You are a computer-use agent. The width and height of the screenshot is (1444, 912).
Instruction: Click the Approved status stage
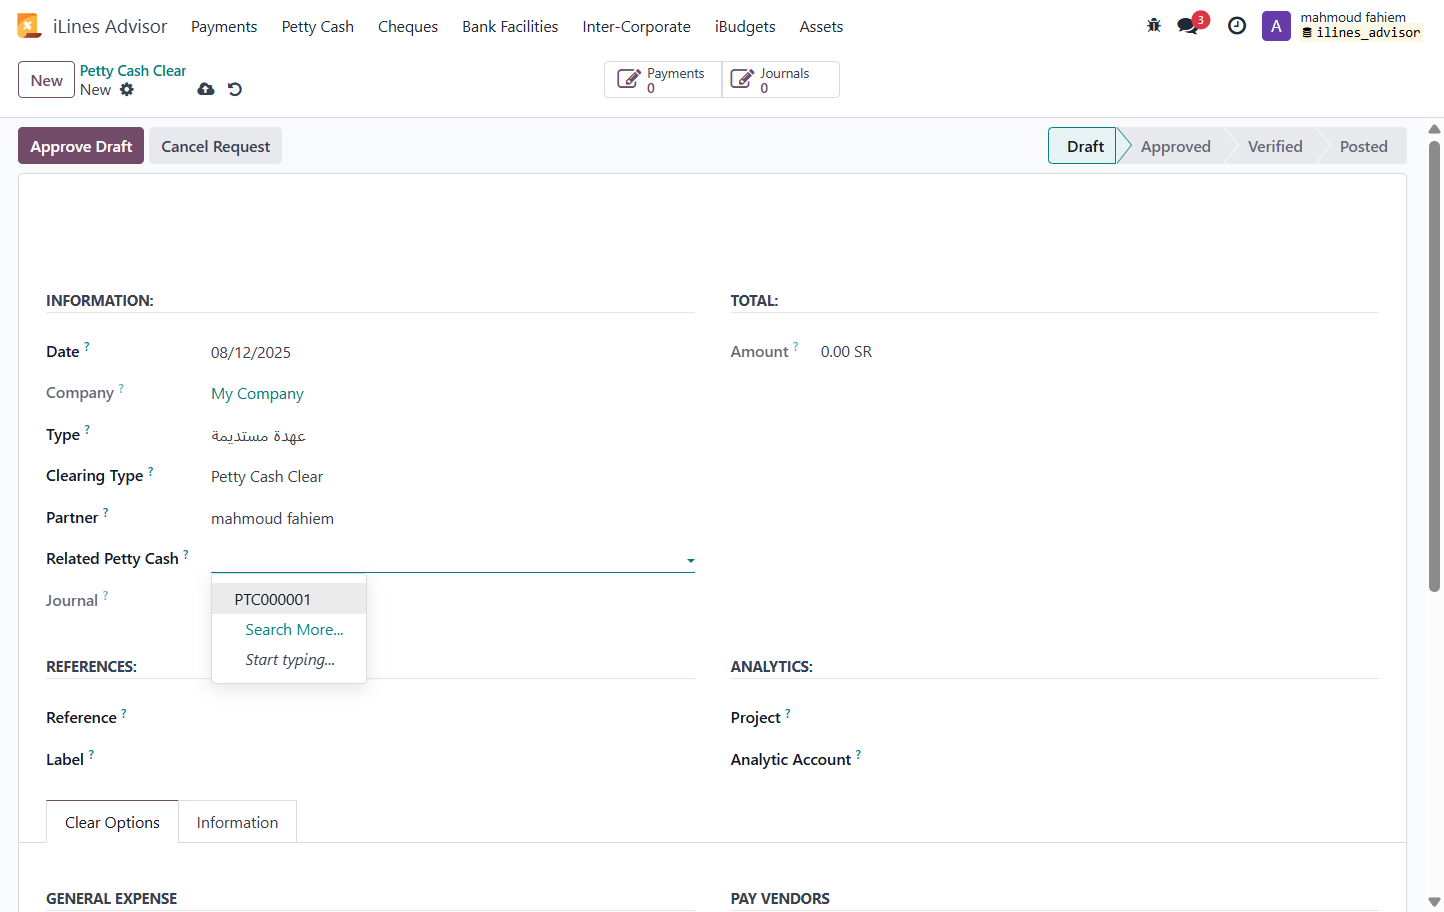[1175, 146]
